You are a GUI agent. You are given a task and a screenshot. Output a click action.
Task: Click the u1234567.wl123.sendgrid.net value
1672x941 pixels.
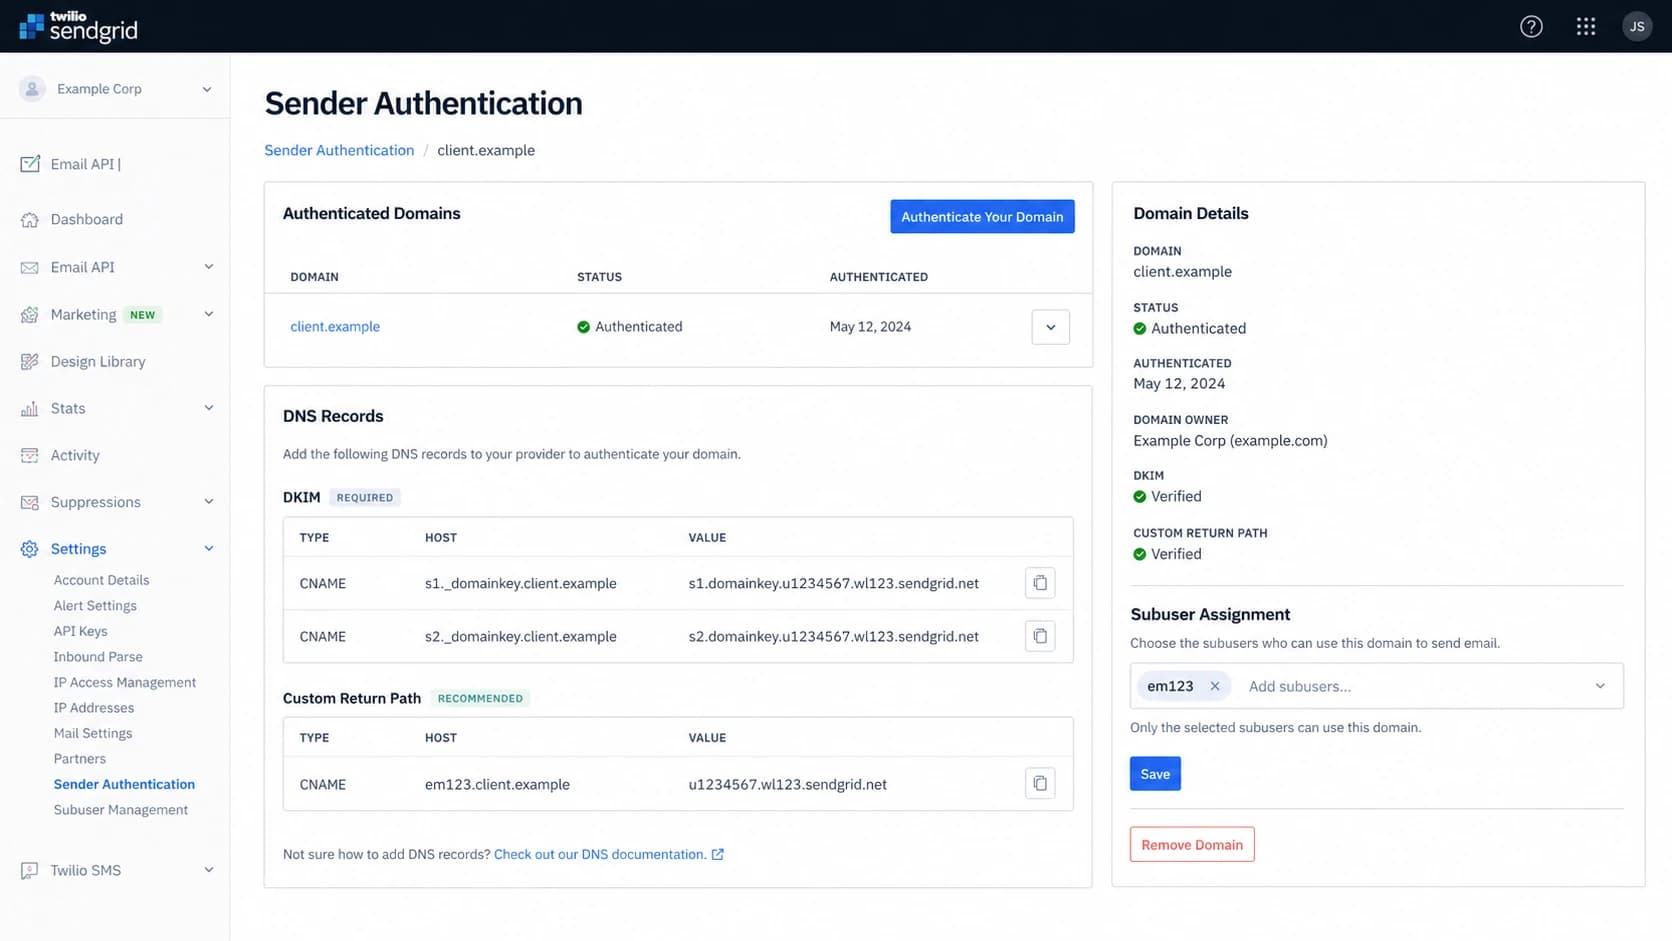pos(787,784)
